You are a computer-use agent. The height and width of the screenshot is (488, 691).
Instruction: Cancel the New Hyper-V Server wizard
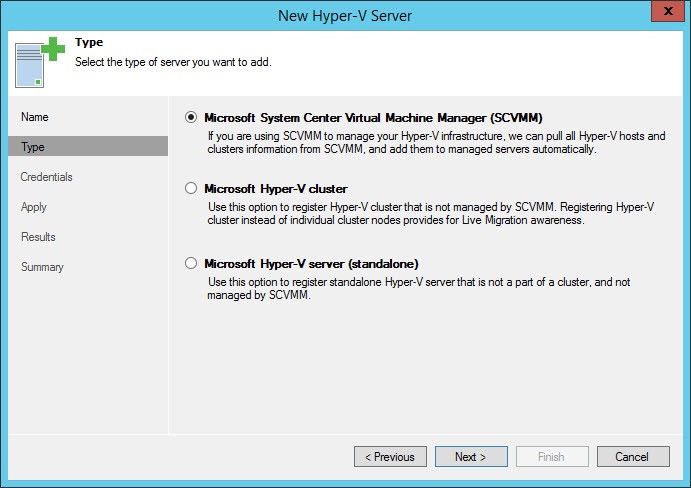tap(633, 456)
